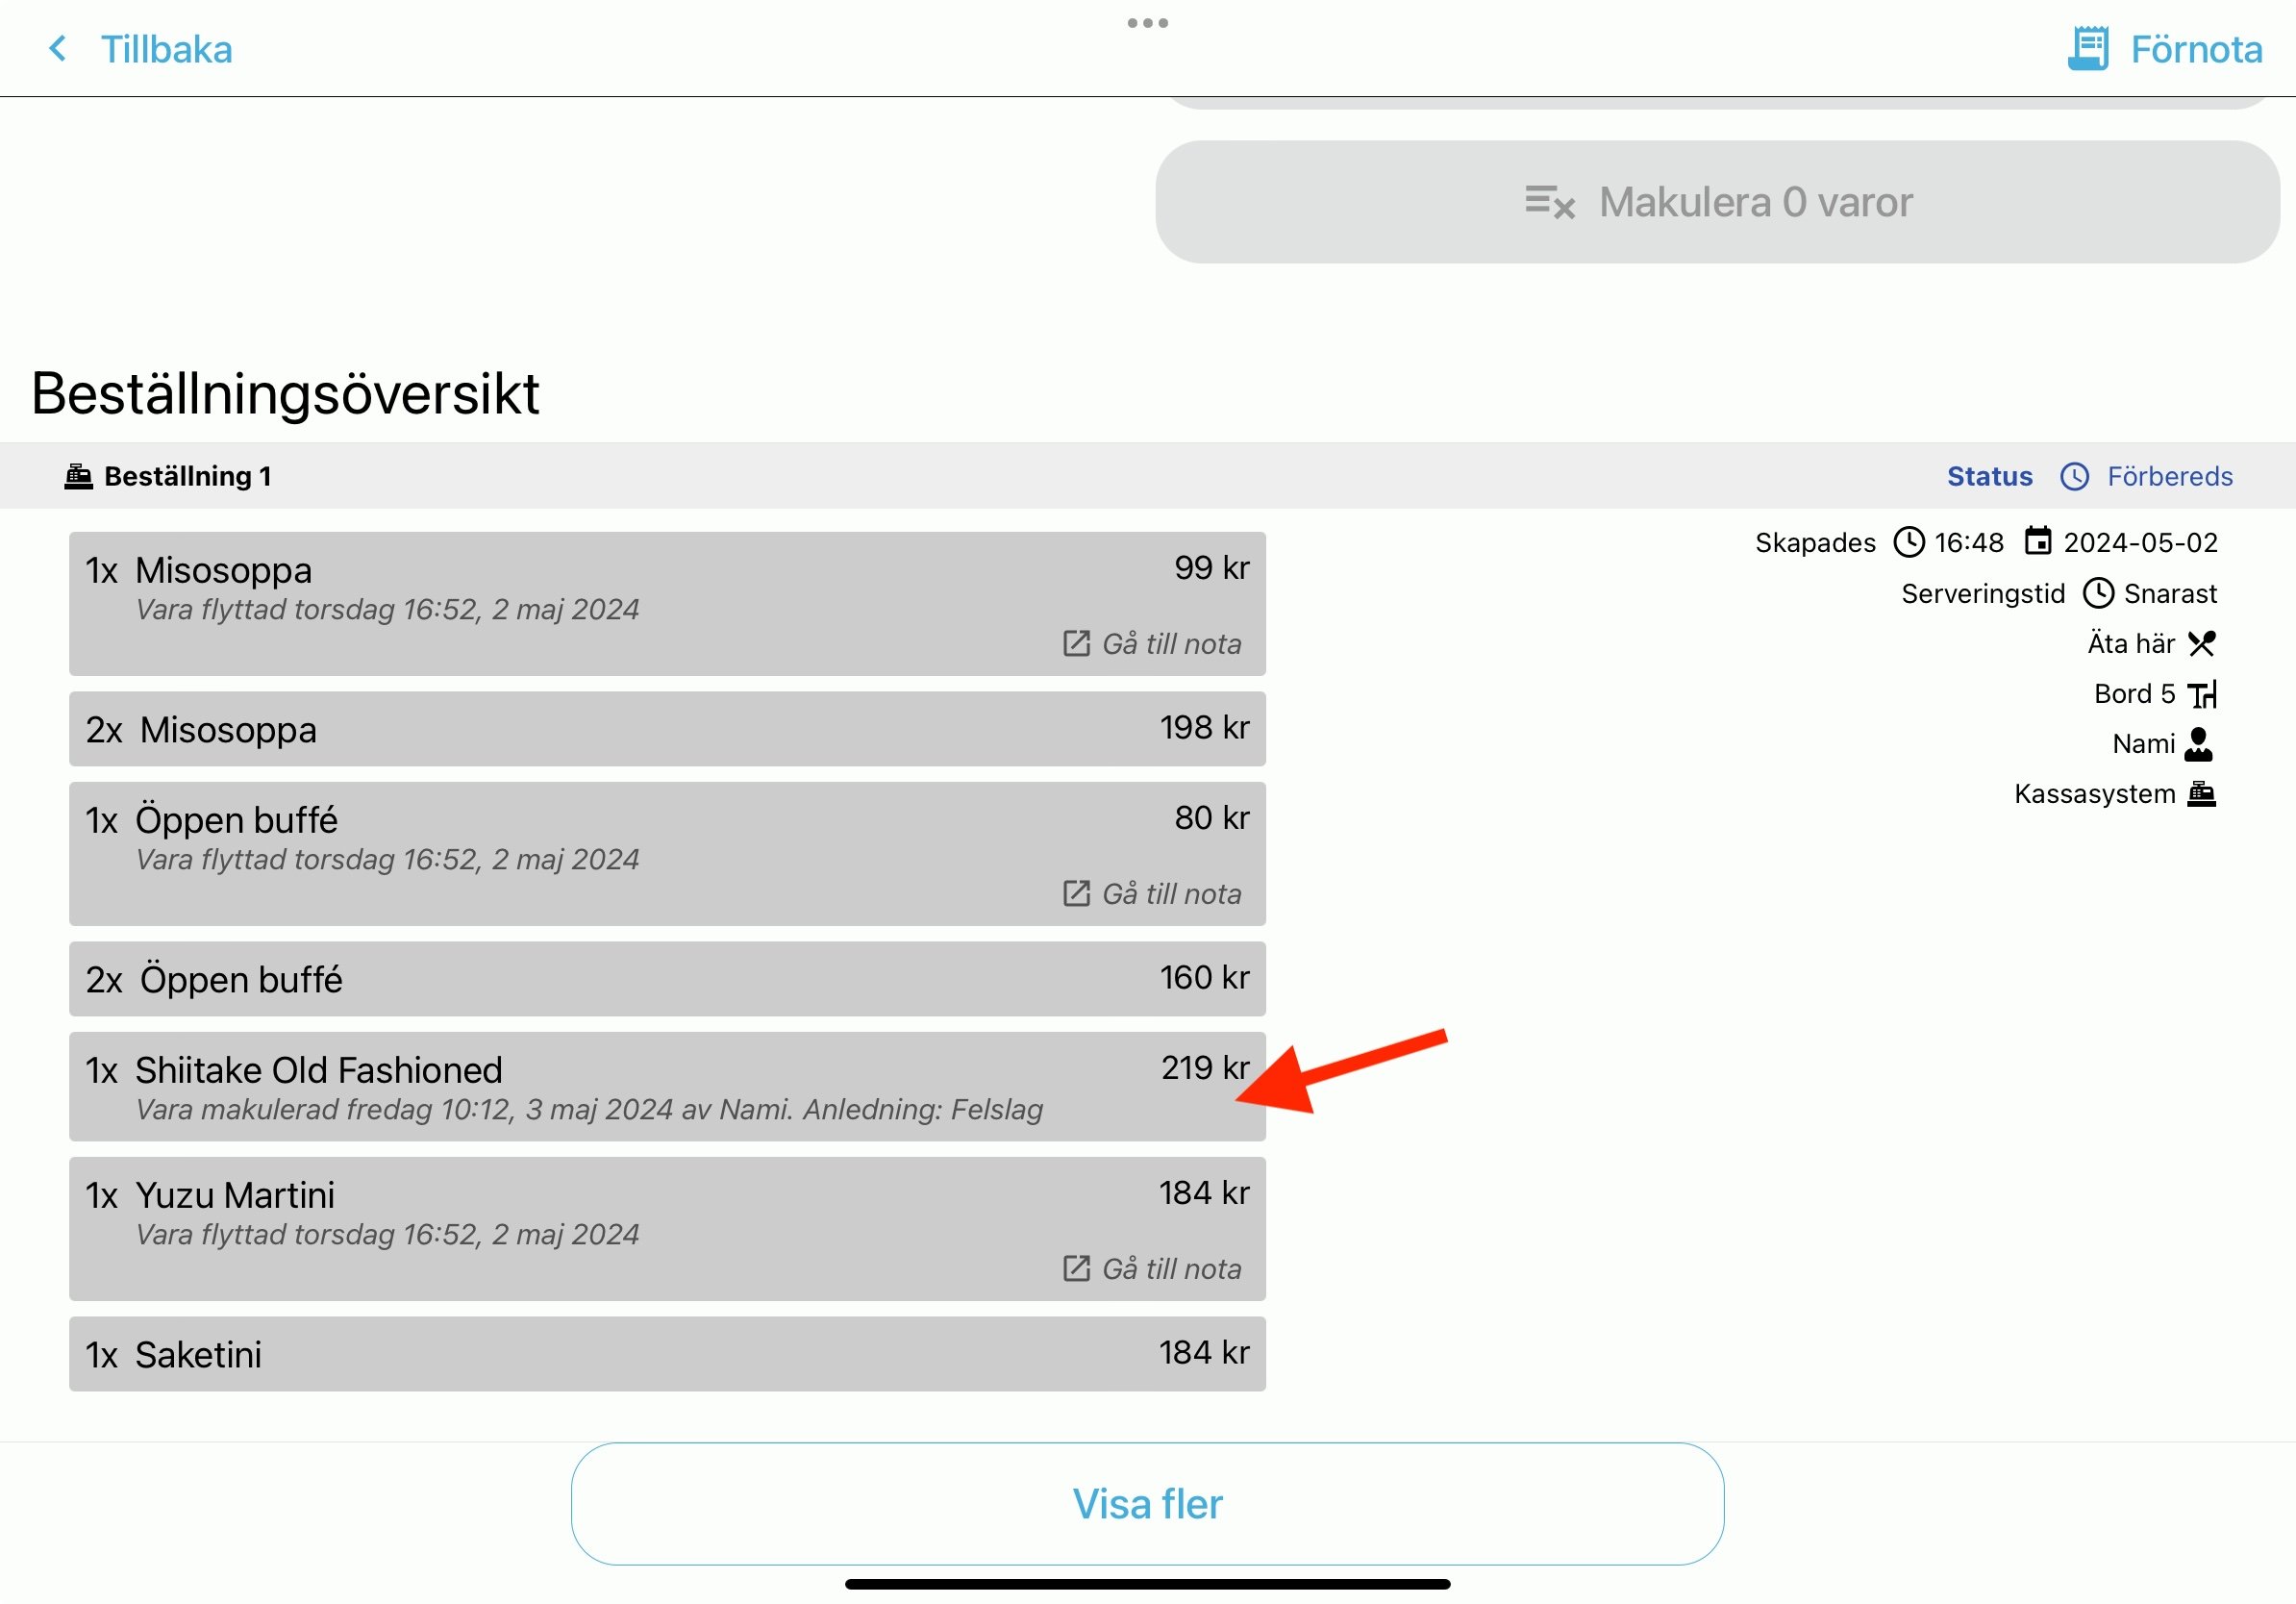The height and width of the screenshot is (1604, 2296).
Task: Tap the calendar icon beside 2024-05-02
Action: (2037, 541)
